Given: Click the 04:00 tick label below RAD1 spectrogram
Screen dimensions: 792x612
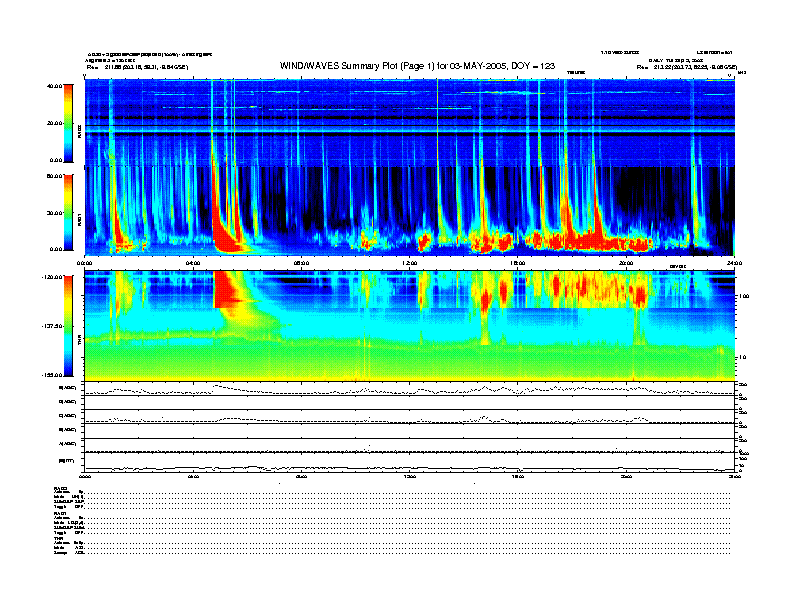Looking at the screenshot, I should pos(193,263).
